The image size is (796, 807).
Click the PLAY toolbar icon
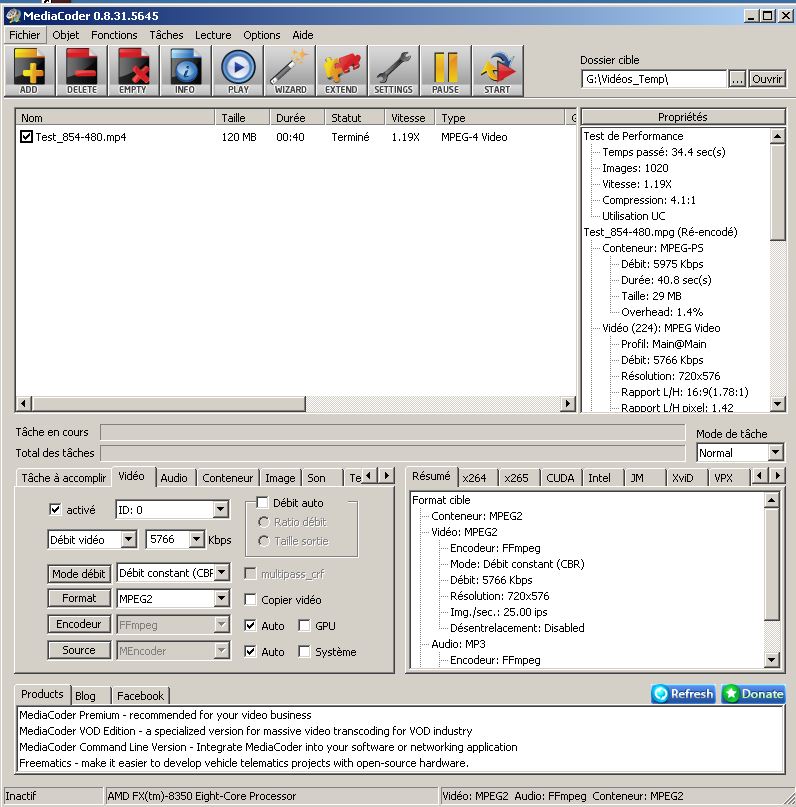[238, 71]
